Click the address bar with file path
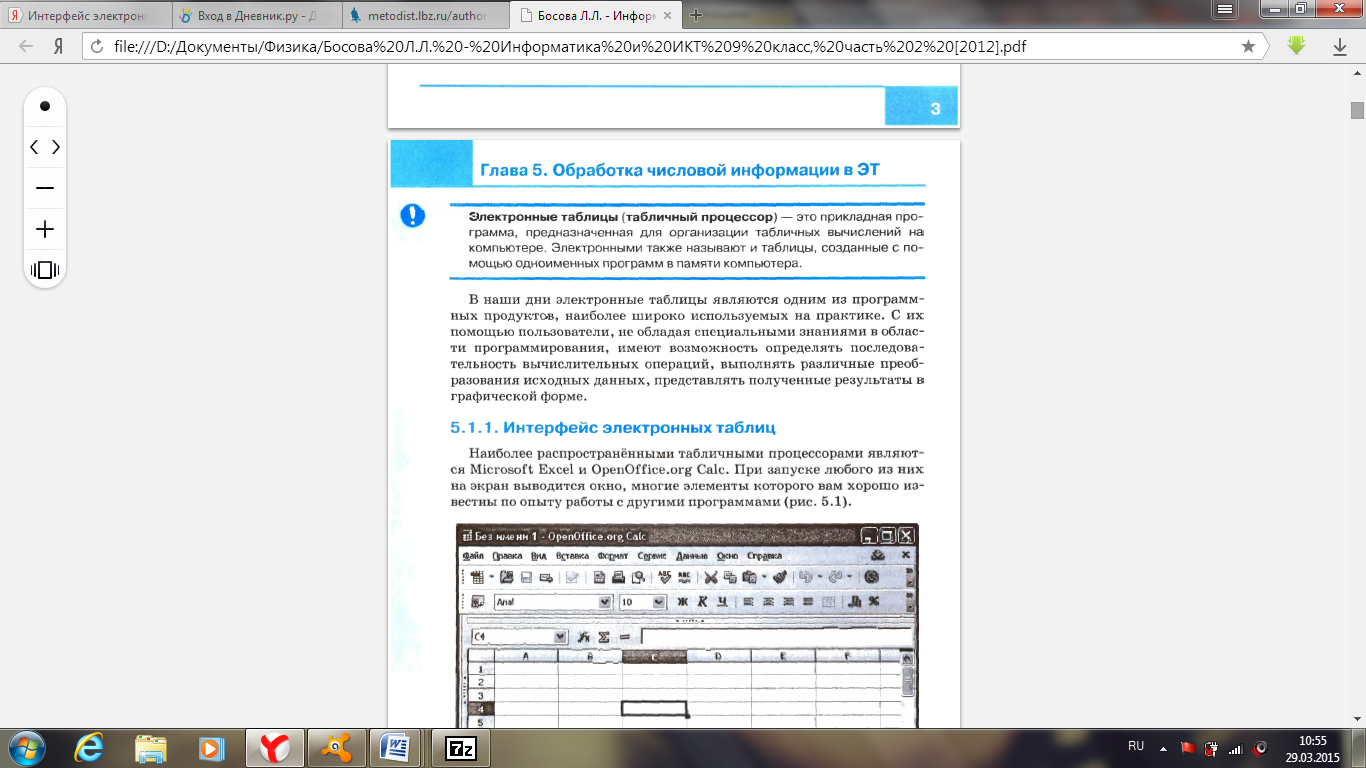This screenshot has width=1366, height=768. pyautogui.click(x=670, y=47)
